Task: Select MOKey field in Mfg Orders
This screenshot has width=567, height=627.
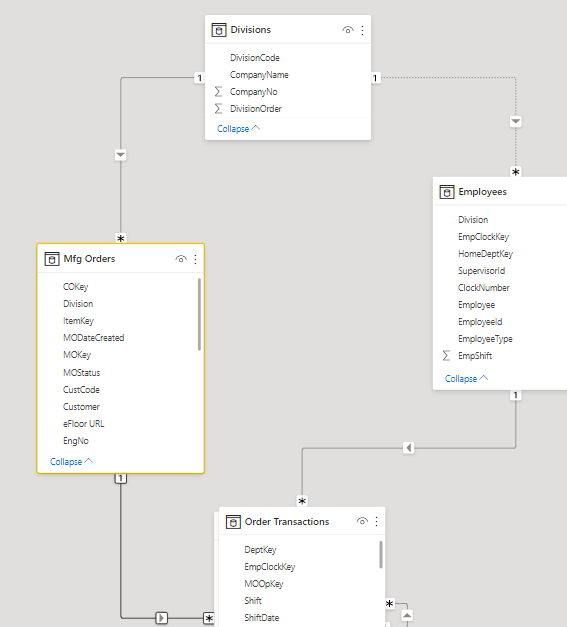Action: (x=77, y=355)
